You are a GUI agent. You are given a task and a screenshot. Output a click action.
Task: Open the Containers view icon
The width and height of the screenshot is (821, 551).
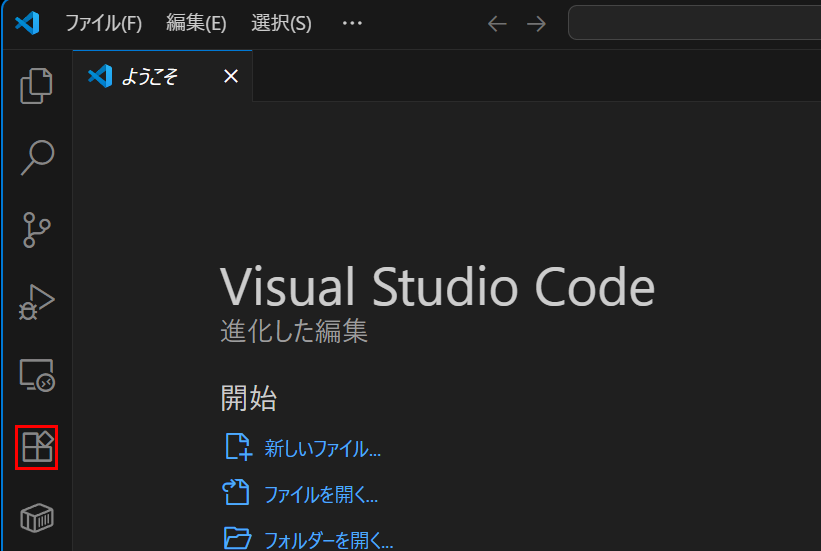click(37, 518)
